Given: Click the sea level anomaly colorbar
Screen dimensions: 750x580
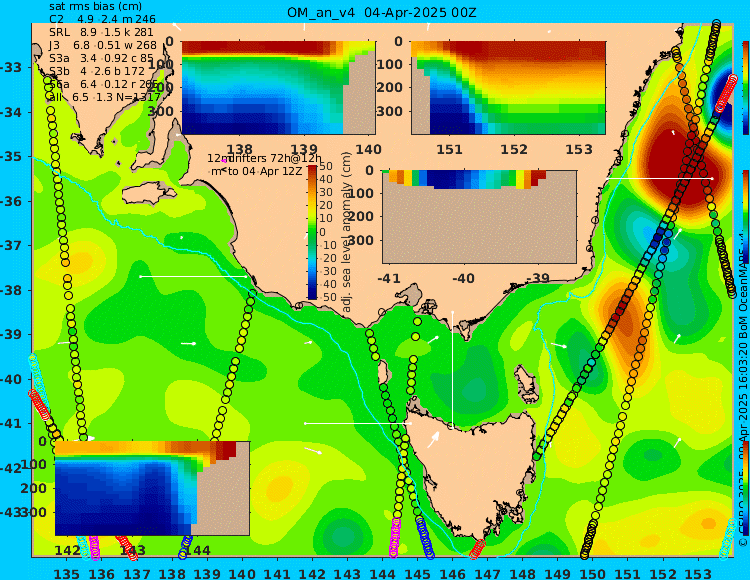Looking at the screenshot, I should click(x=312, y=232).
